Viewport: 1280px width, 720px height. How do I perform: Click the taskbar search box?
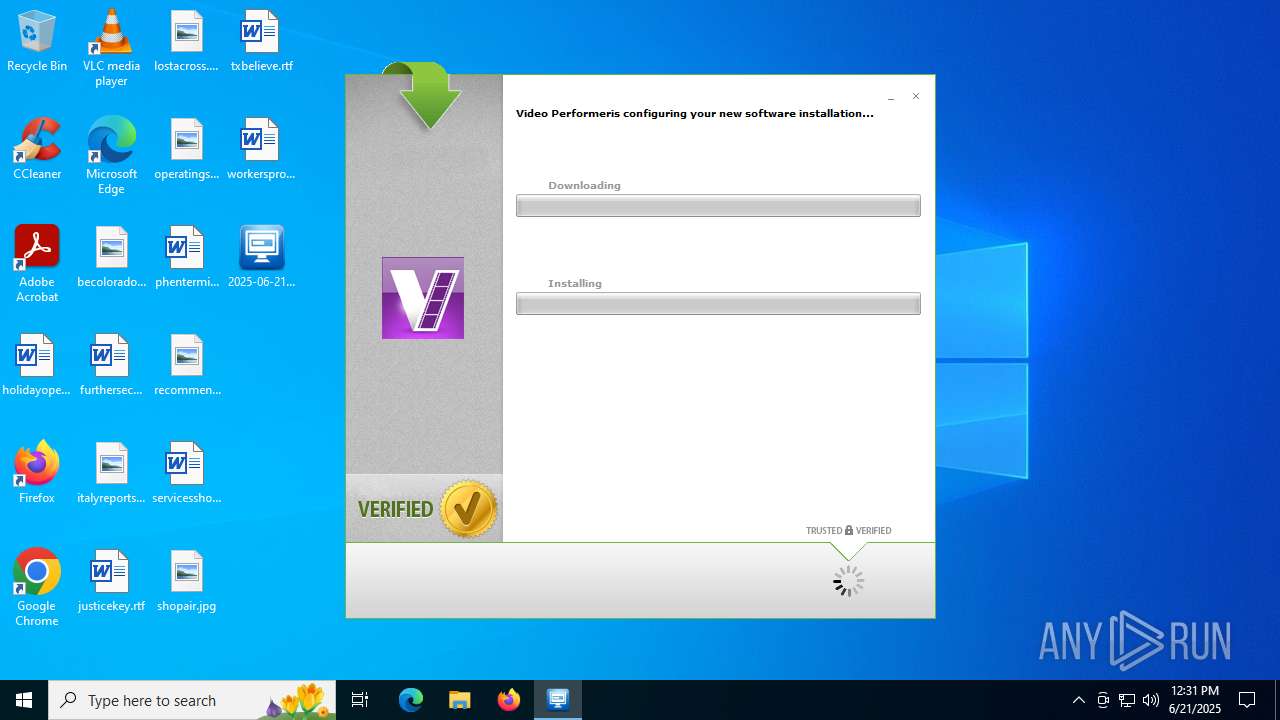(x=194, y=700)
